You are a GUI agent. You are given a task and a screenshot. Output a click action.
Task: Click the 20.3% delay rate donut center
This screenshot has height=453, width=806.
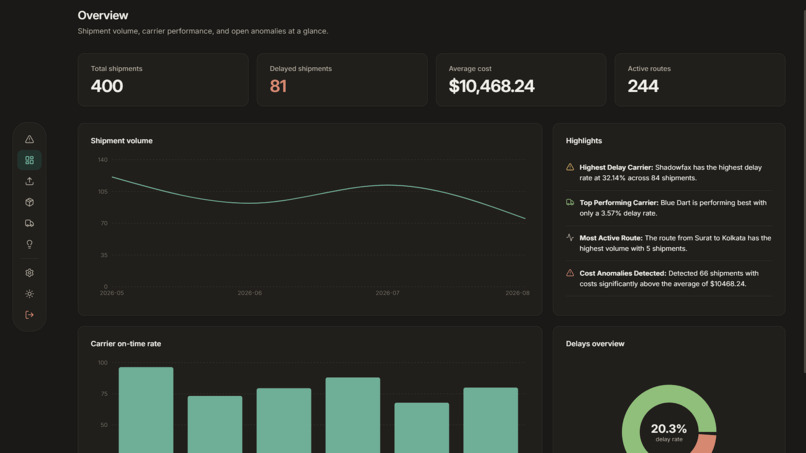tap(669, 432)
